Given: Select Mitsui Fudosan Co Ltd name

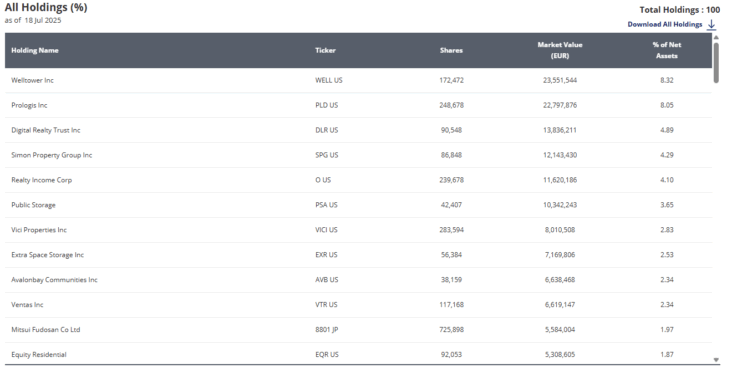Looking at the screenshot, I should [46, 330].
